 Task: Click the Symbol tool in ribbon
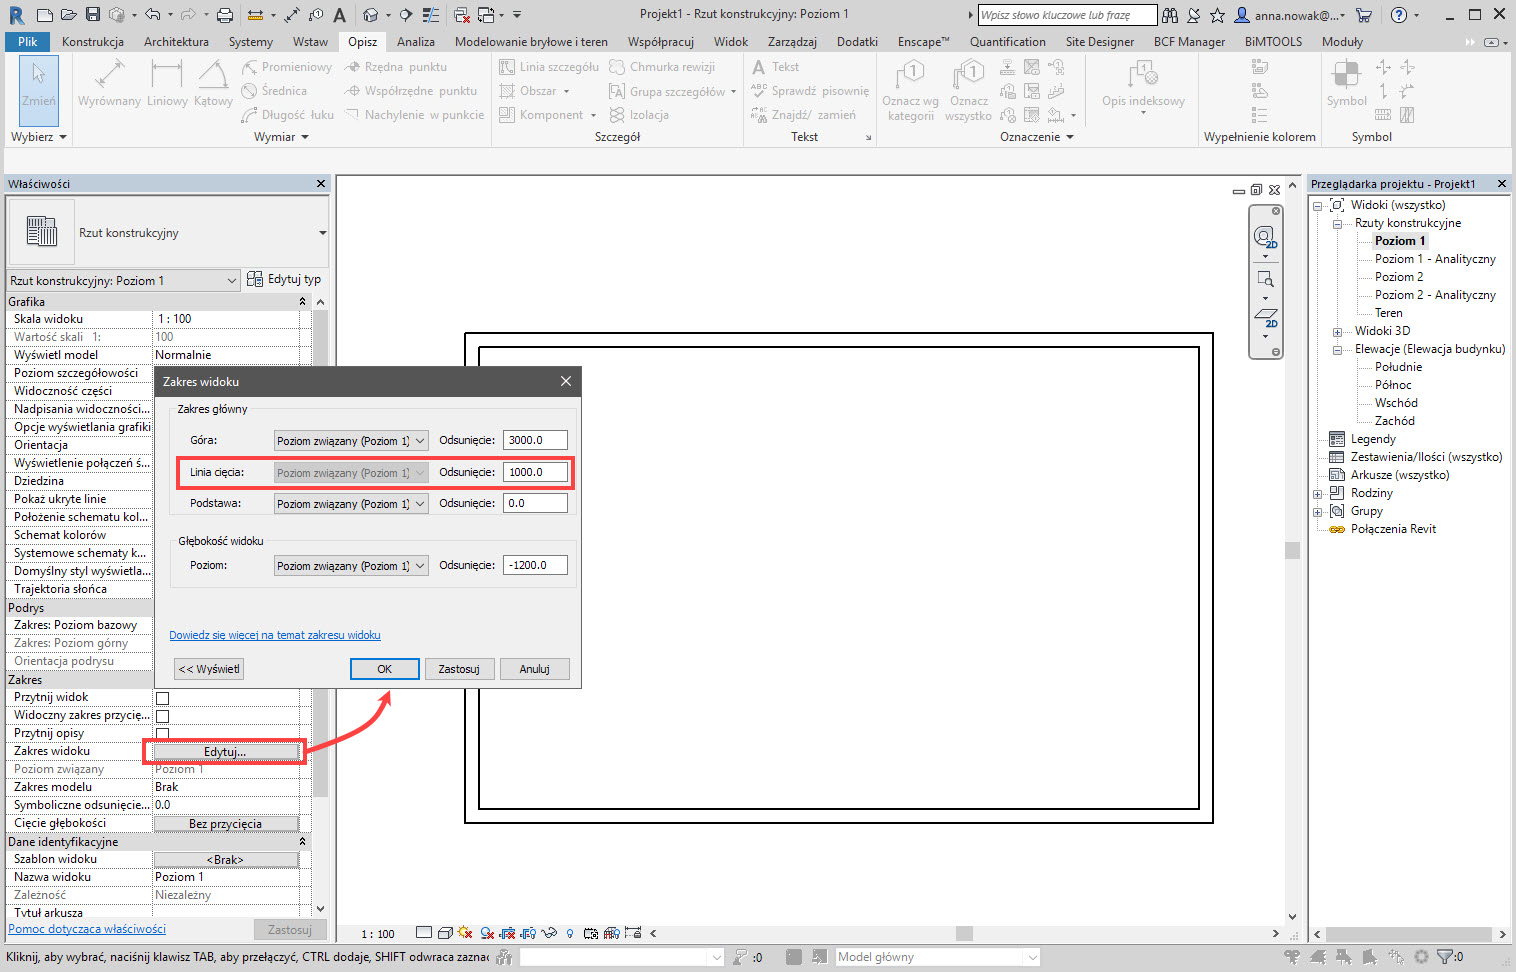[1346, 83]
